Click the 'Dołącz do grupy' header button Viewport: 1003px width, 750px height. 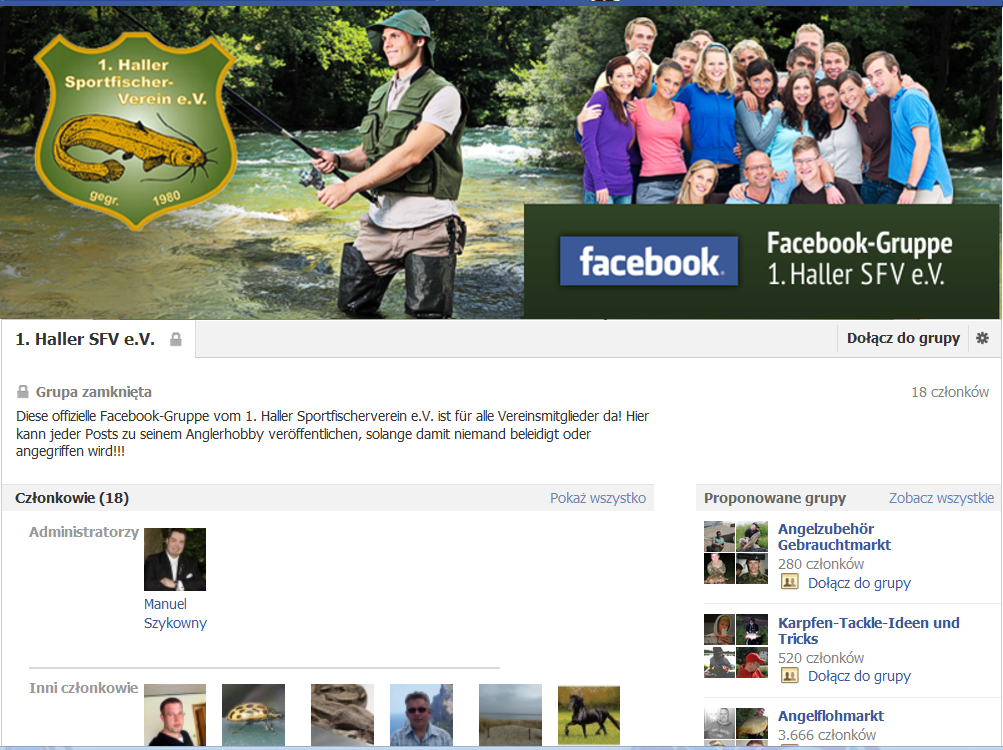pos(903,338)
